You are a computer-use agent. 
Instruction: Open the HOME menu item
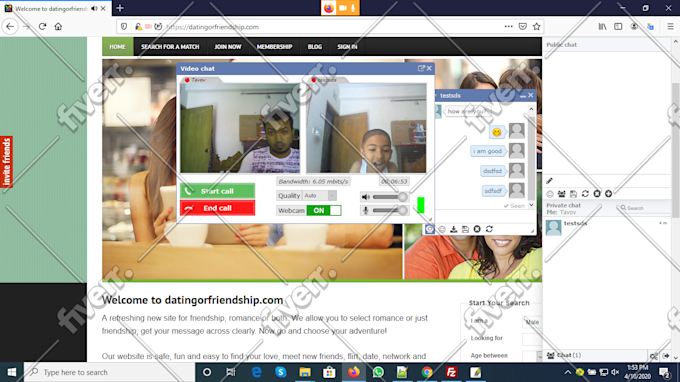pyautogui.click(x=117, y=46)
